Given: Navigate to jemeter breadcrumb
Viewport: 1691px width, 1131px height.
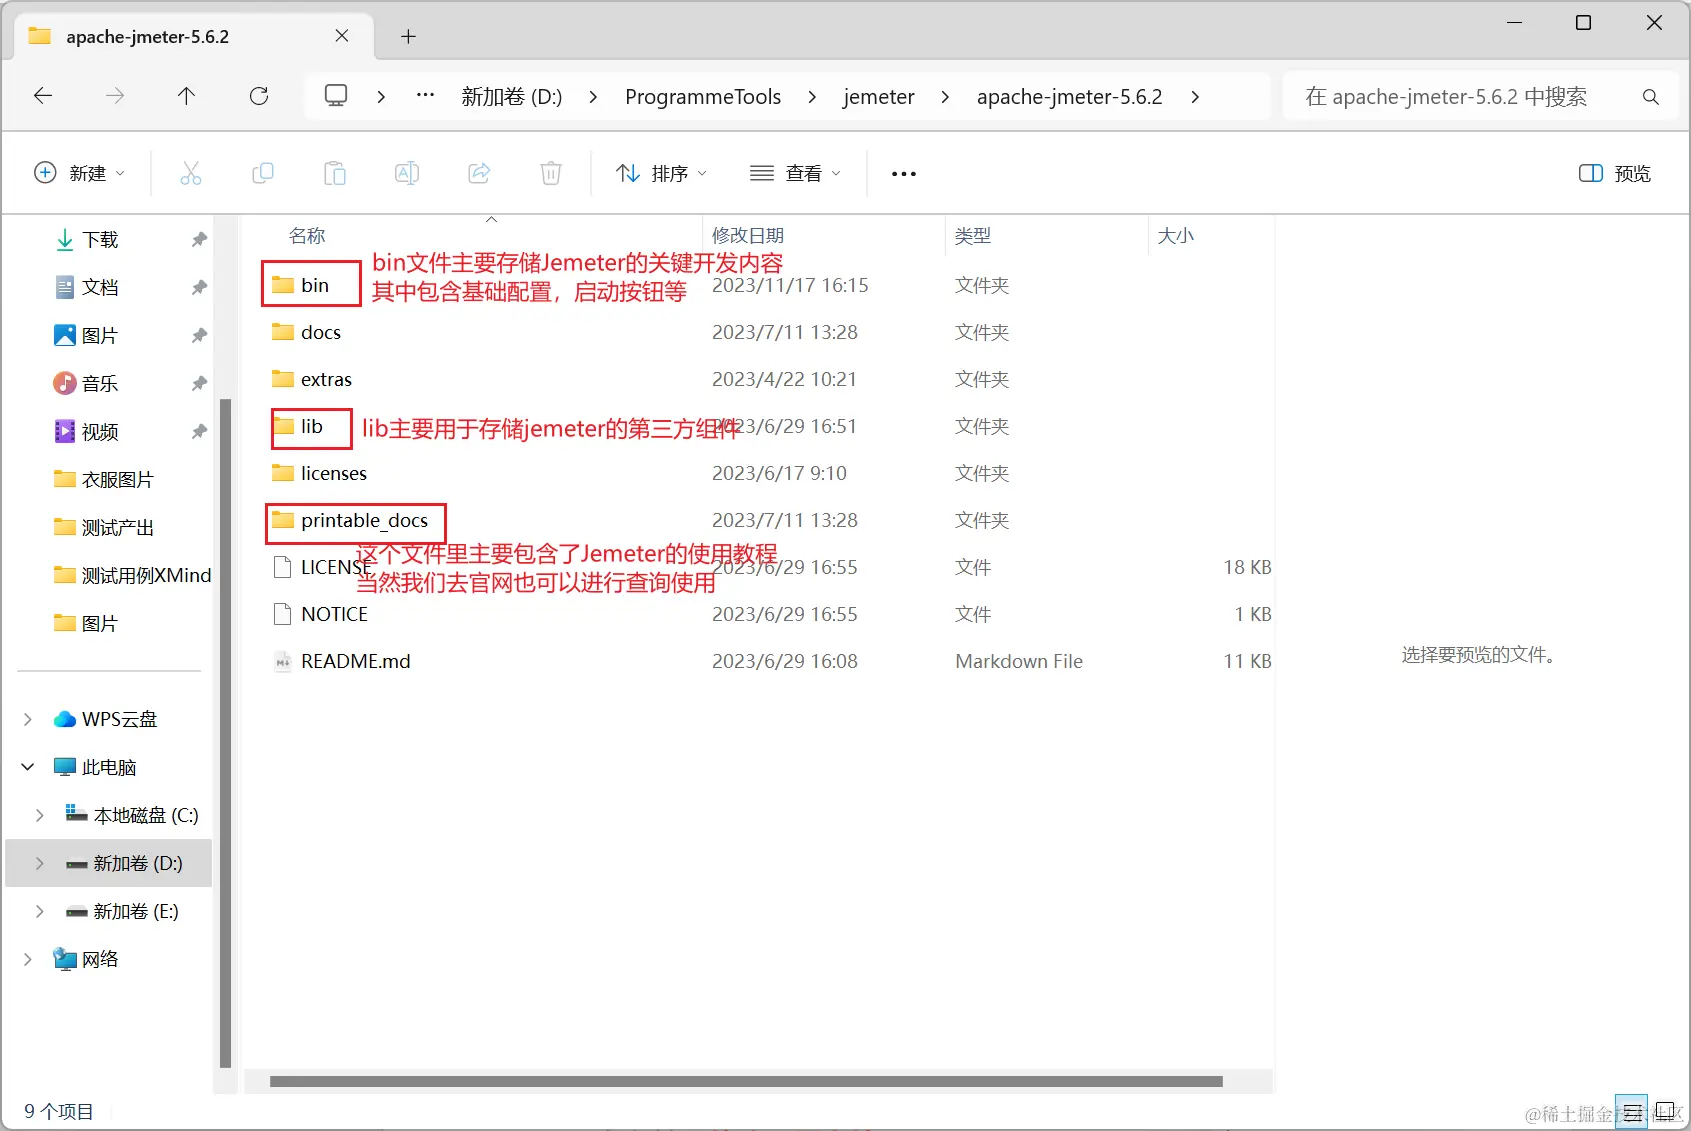Looking at the screenshot, I should (879, 97).
